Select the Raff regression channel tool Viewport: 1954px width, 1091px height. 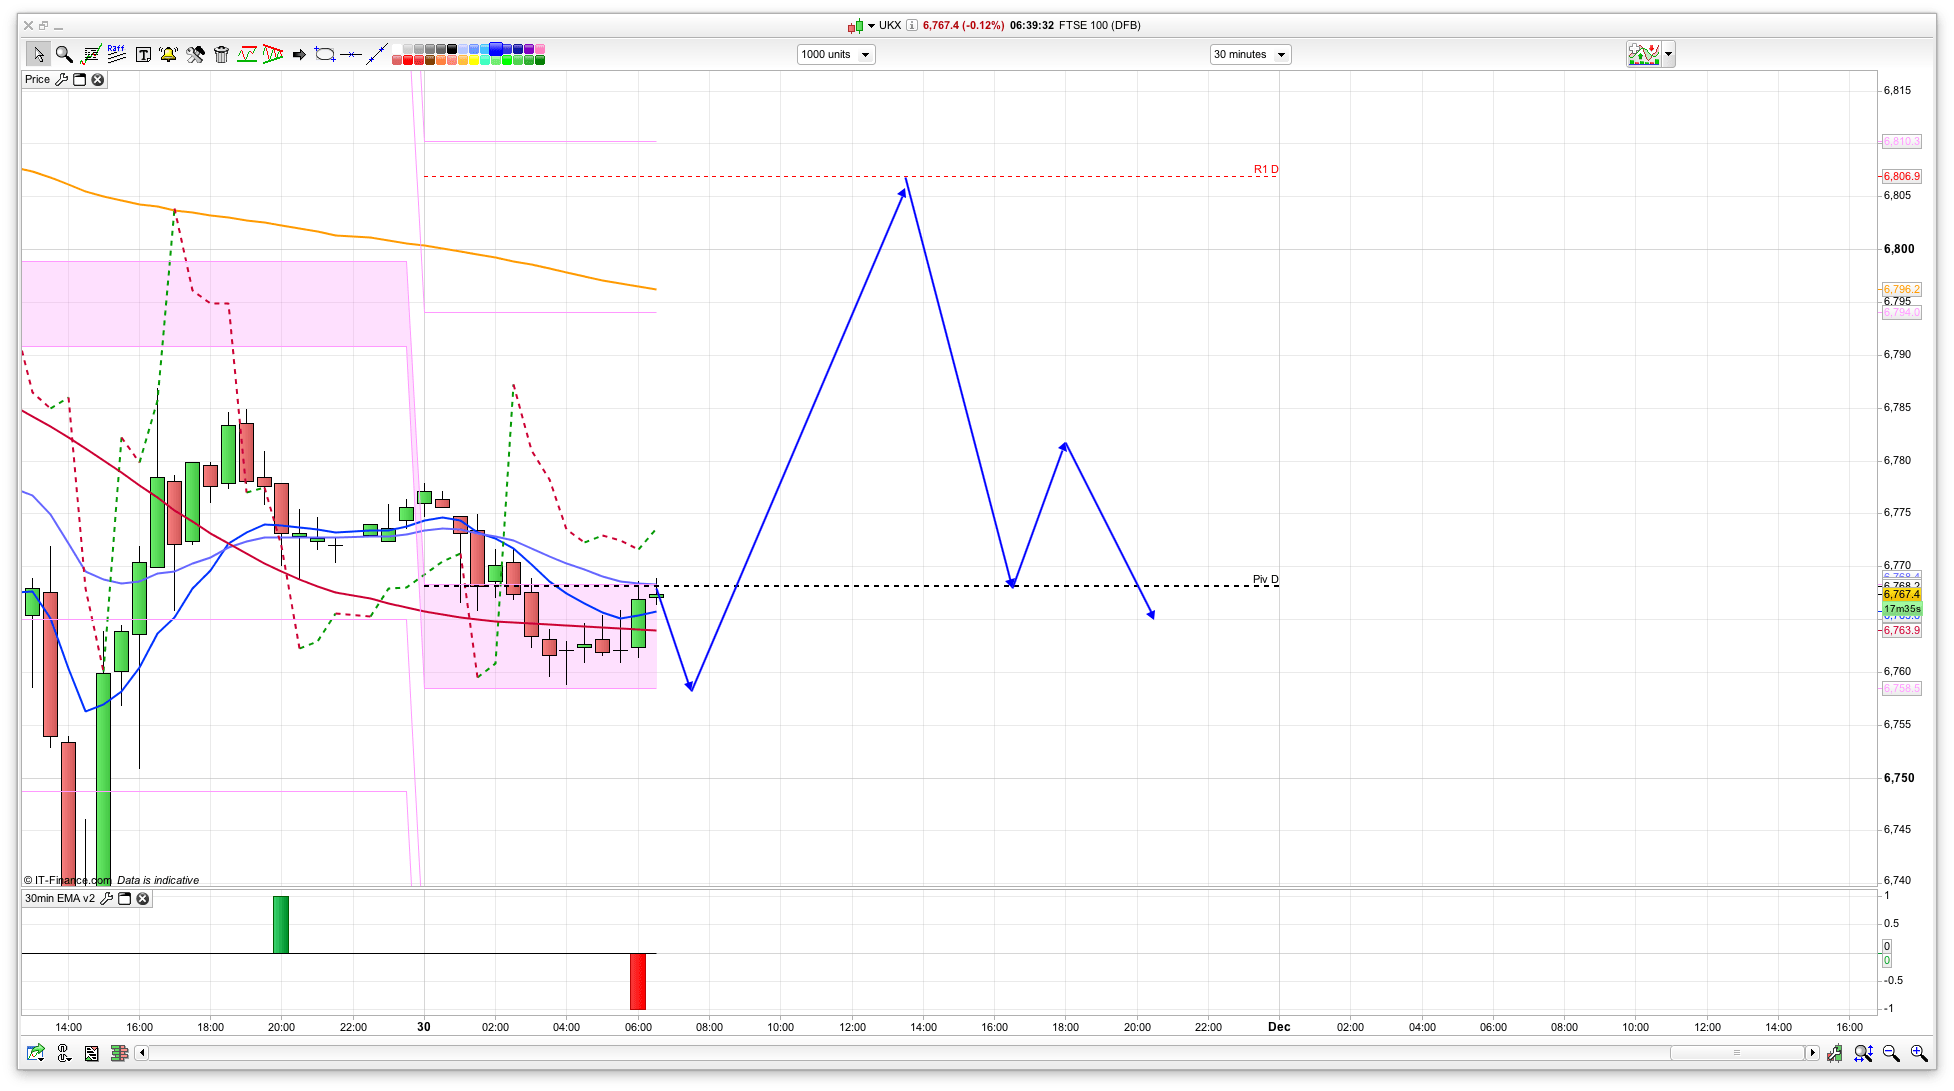tap(116, 54)
